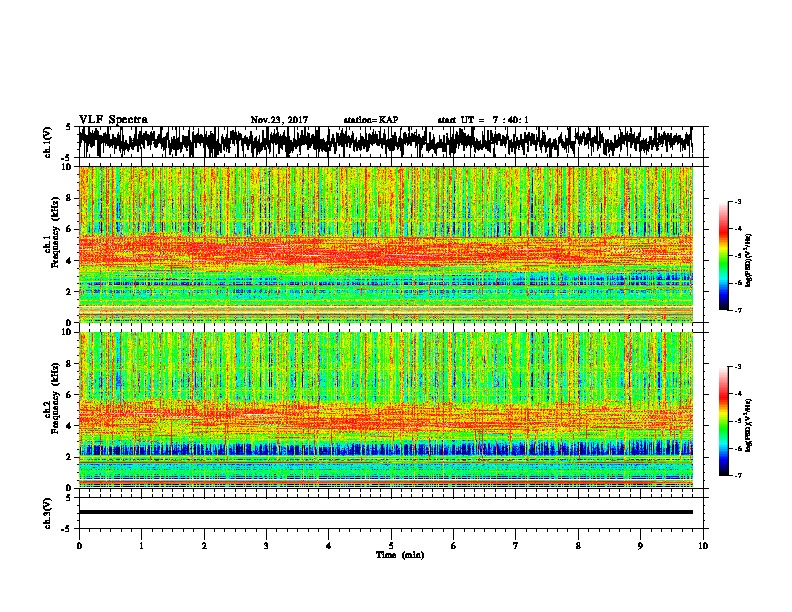Click the date label "Nov.23, 2017"
792x612 pixels.
click(279, 120)
